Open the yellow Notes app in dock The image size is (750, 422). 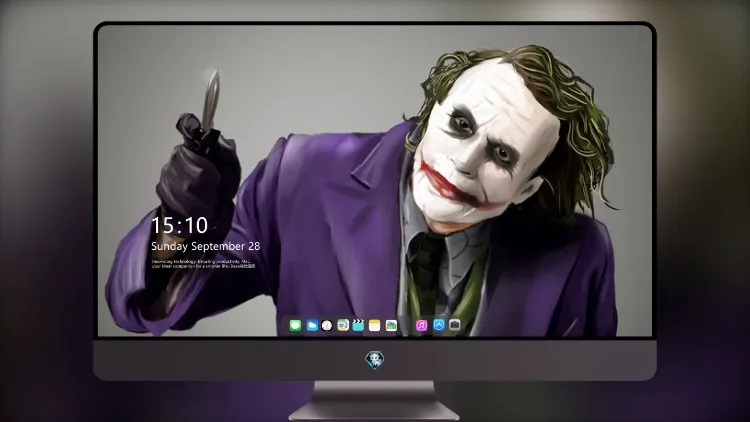(375, 326)
